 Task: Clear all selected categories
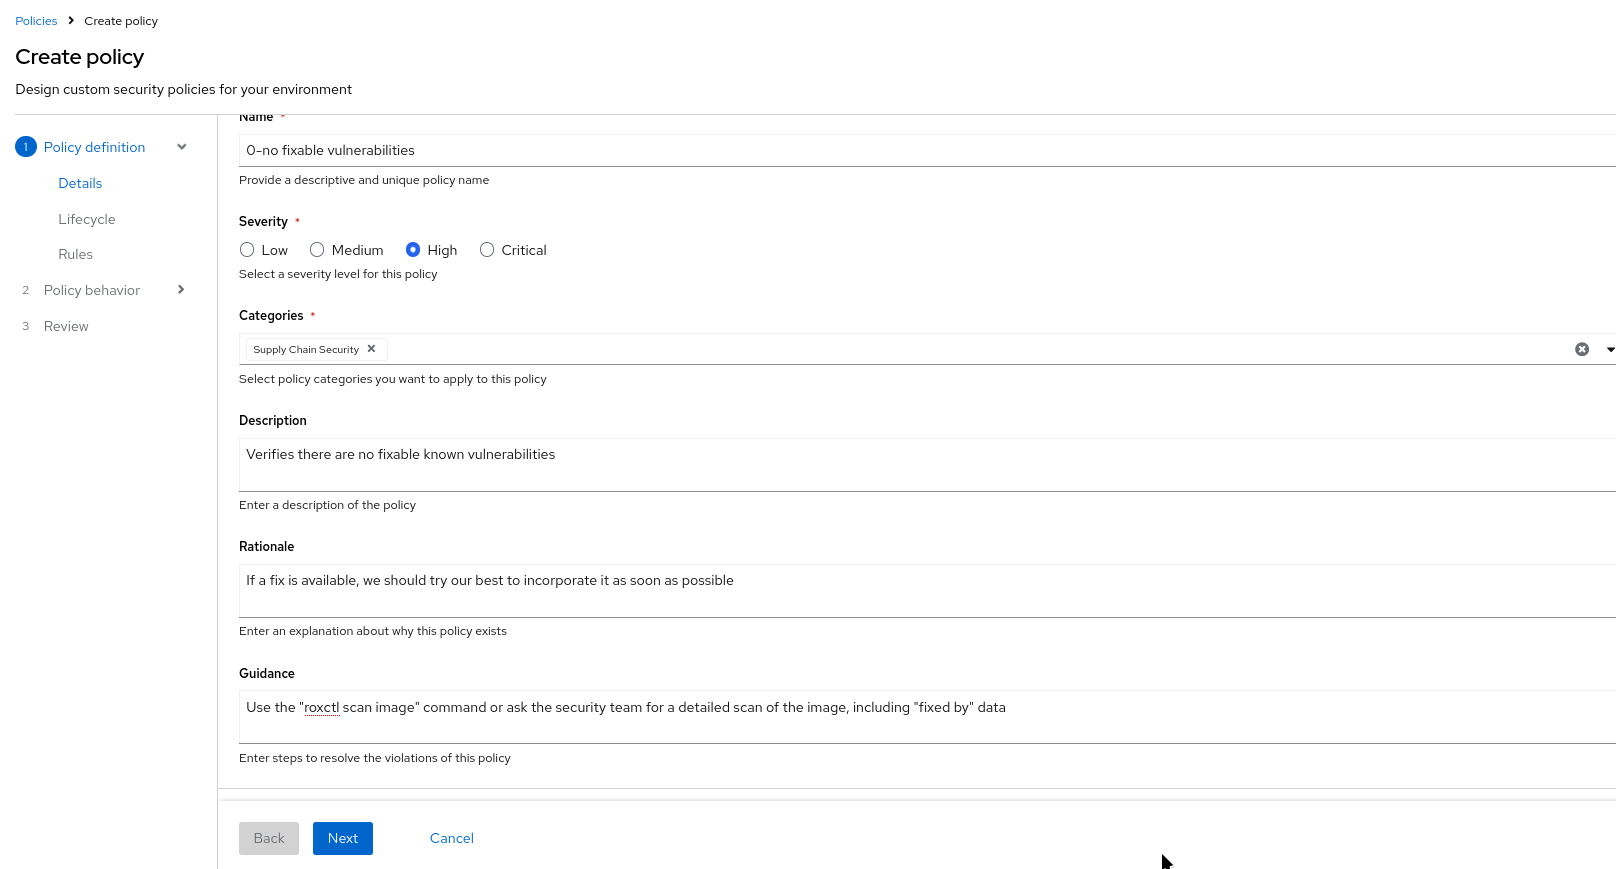point(1582,349)
